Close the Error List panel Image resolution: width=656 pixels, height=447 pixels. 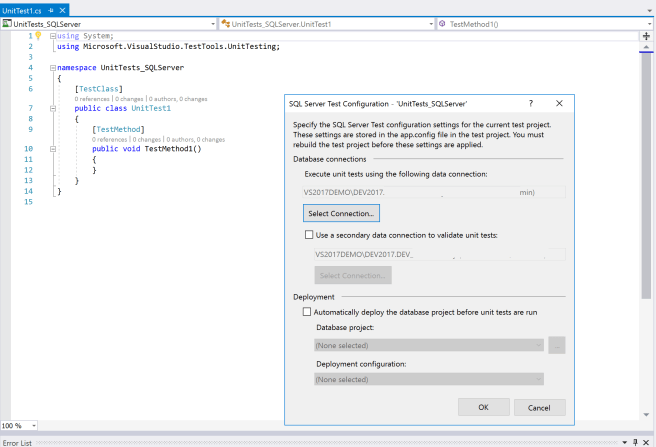pos(645,441)
